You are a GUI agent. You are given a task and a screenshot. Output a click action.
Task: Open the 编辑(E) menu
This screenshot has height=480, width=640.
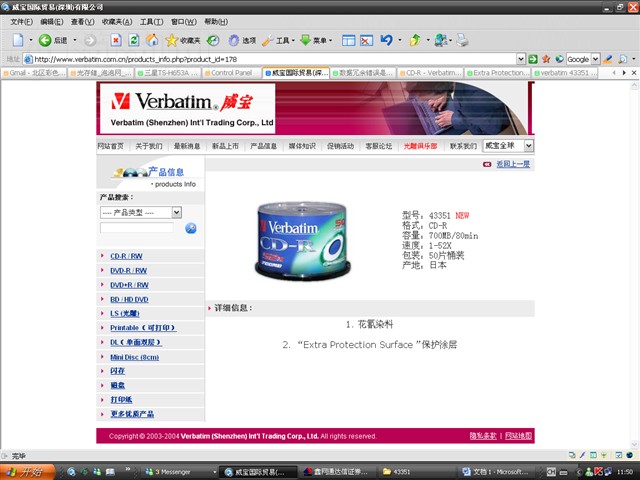51,22
